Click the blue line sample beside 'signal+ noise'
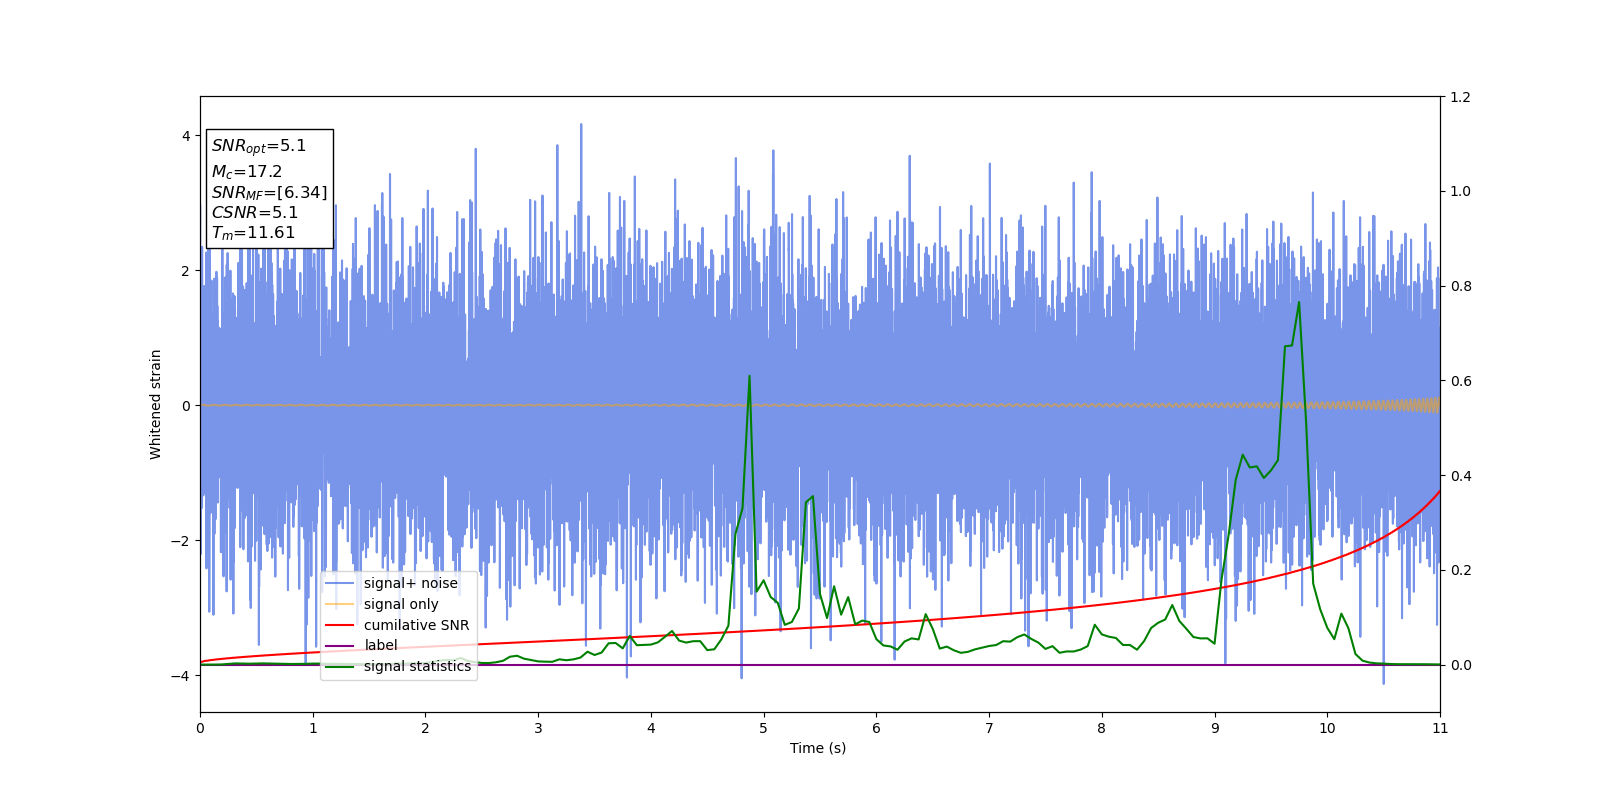The width and height of the screenshot is (1600, 800). [x=341, y=583]
